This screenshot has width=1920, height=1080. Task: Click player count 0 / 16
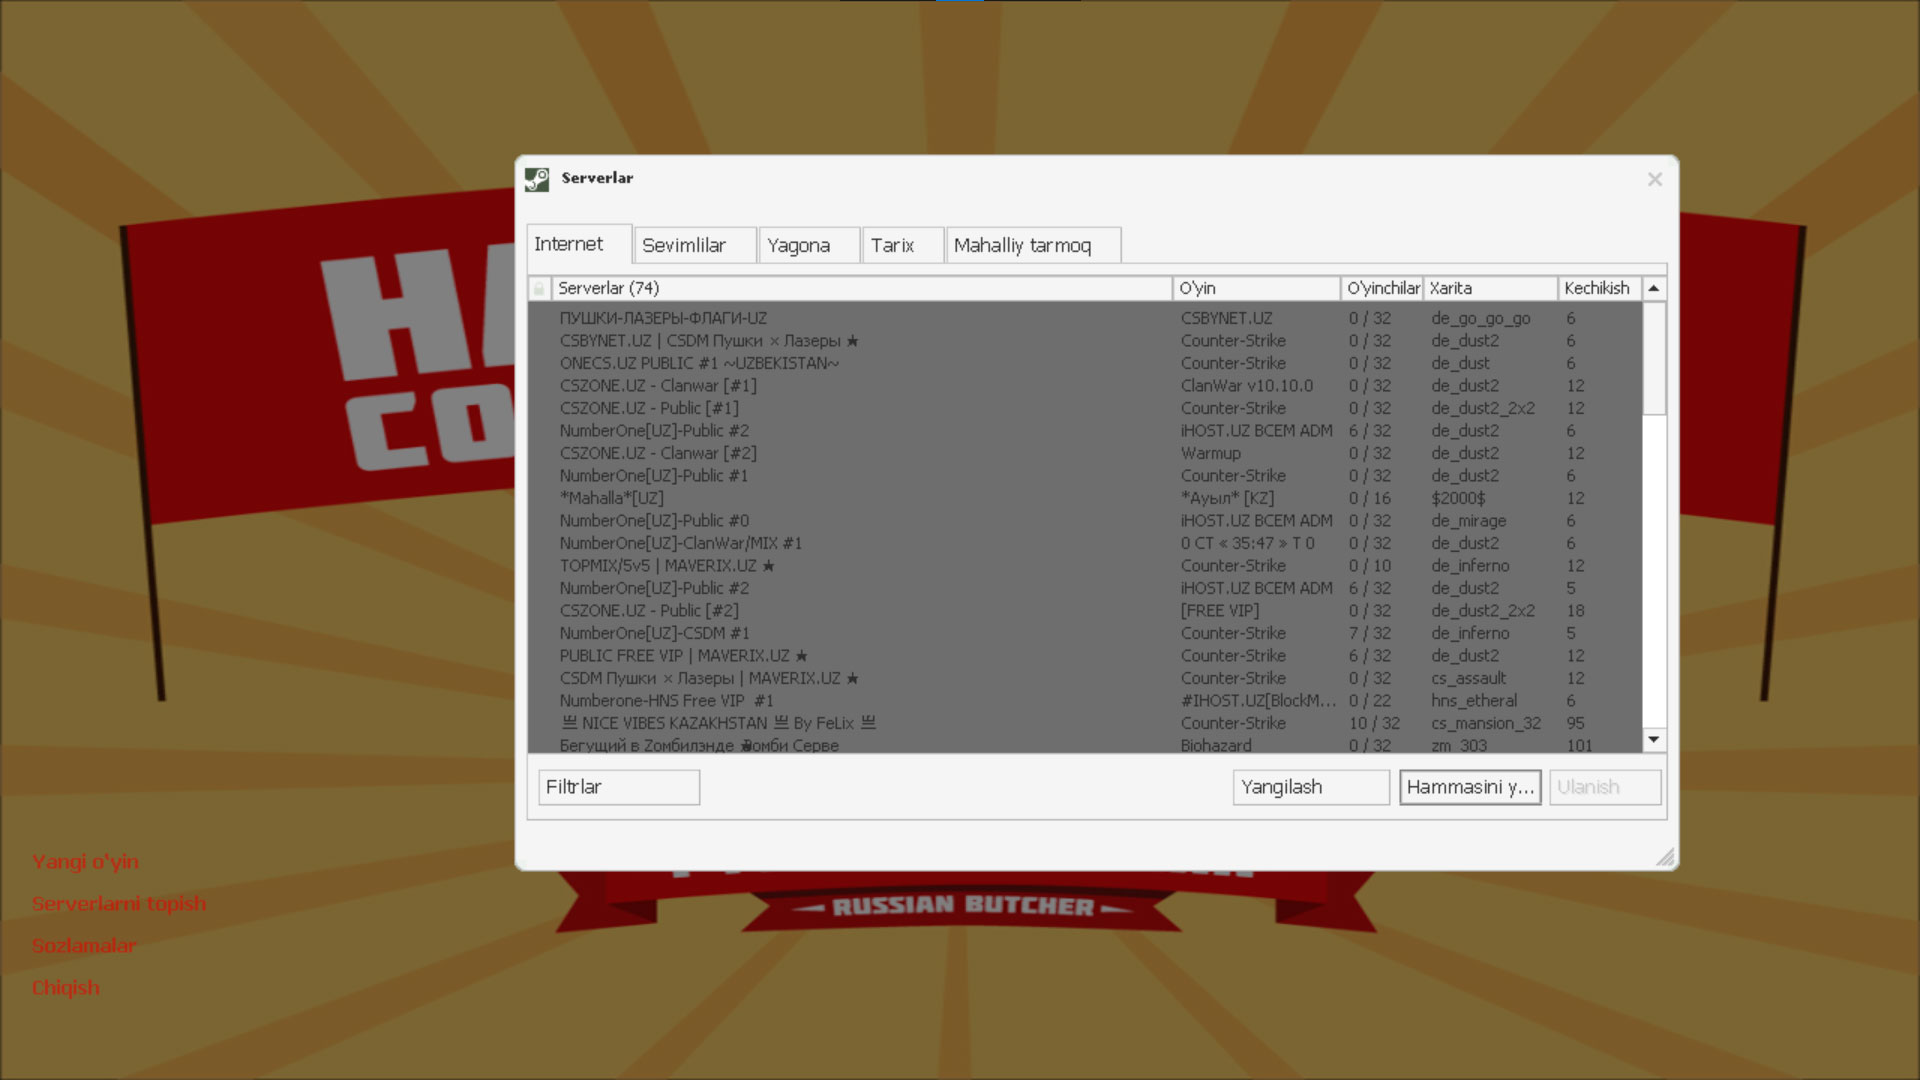coord(1370,498)
